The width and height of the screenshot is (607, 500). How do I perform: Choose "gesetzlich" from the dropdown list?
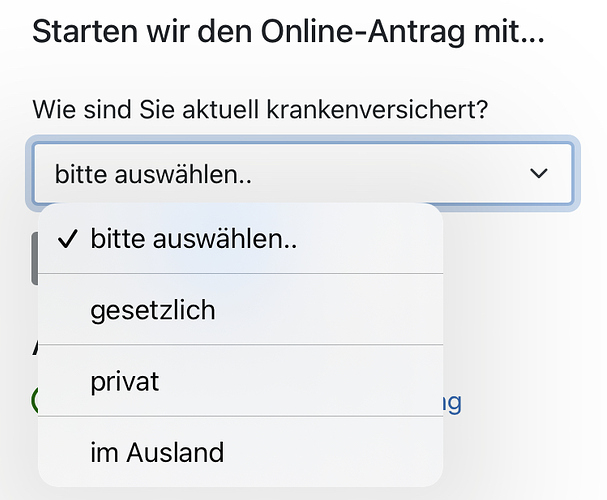pos(240,310)
